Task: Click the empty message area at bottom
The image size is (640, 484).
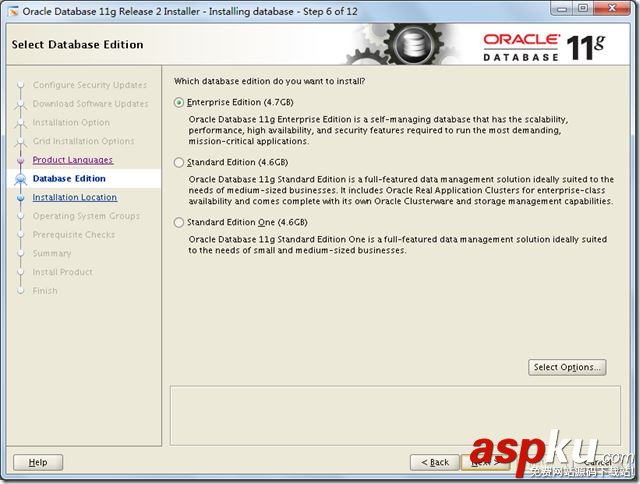Action: coord(395,415)
